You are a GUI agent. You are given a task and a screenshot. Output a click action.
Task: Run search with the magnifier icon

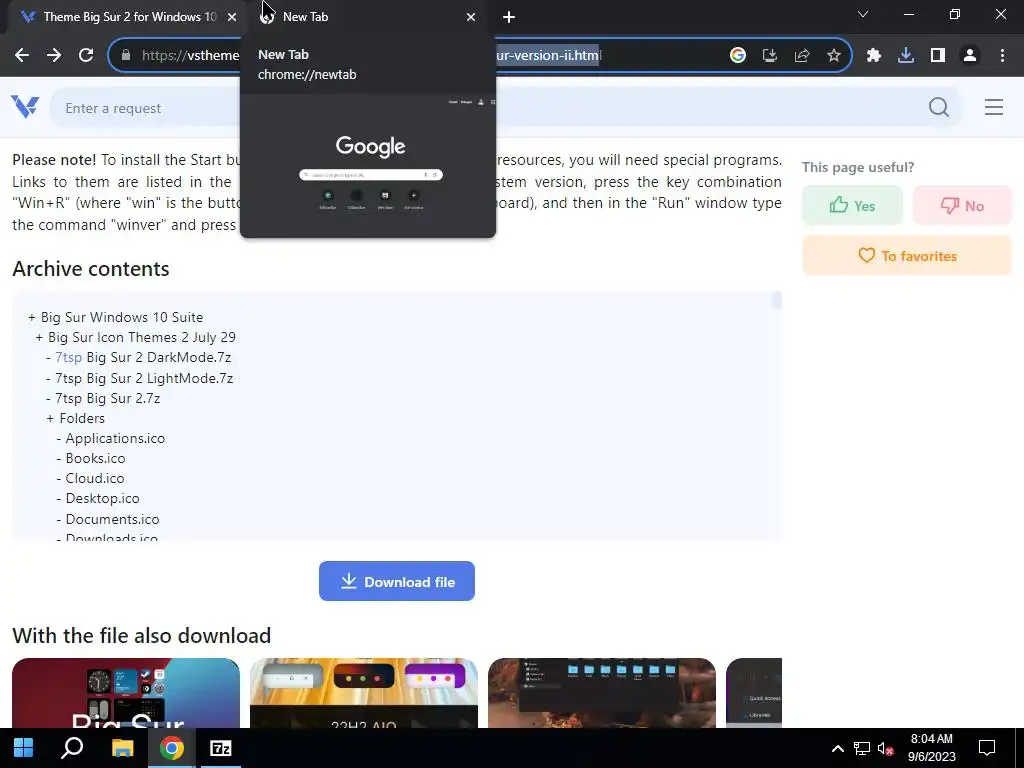click(x=938, y=107)
